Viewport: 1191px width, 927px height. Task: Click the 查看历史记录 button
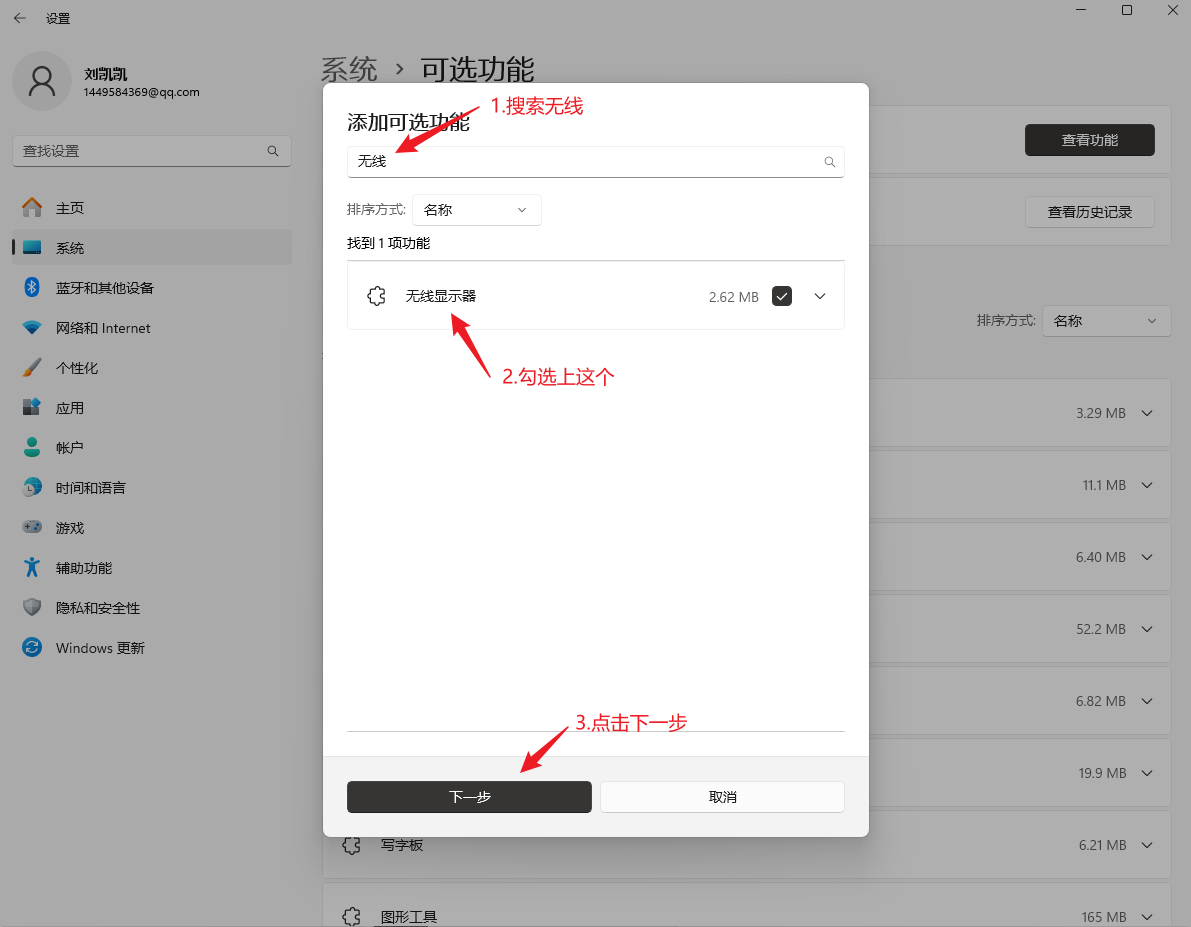(x=1089, y=212)
